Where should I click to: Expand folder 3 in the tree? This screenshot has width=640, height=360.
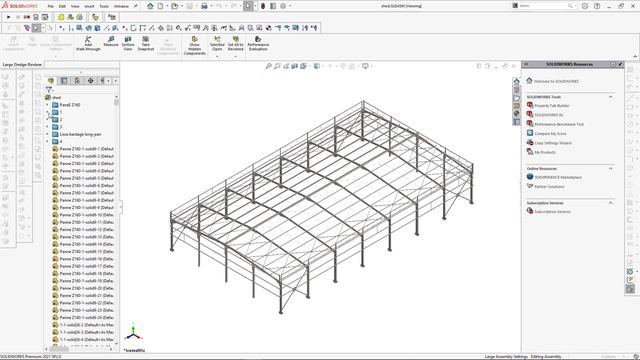pyautogui.click(x=47, y=127)
